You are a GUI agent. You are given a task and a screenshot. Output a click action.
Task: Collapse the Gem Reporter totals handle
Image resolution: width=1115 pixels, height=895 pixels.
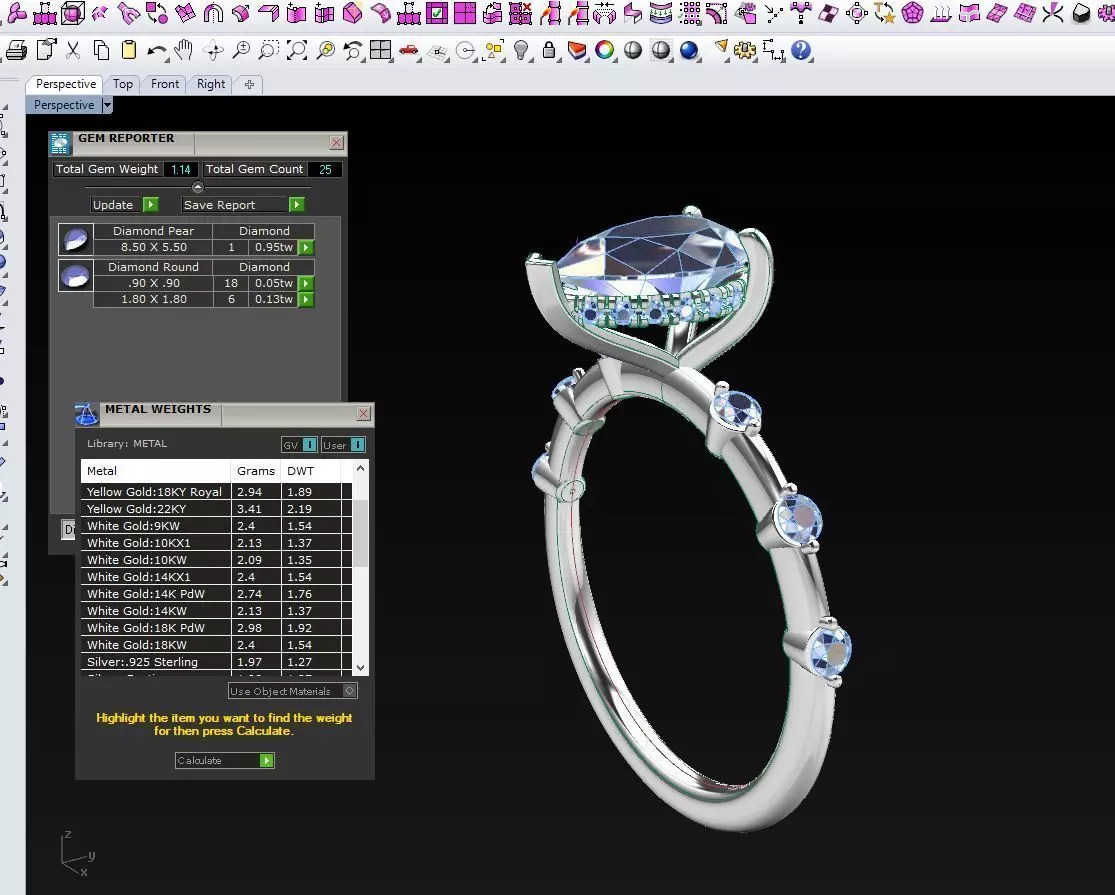pyautogui.click(x=198, y=187)
